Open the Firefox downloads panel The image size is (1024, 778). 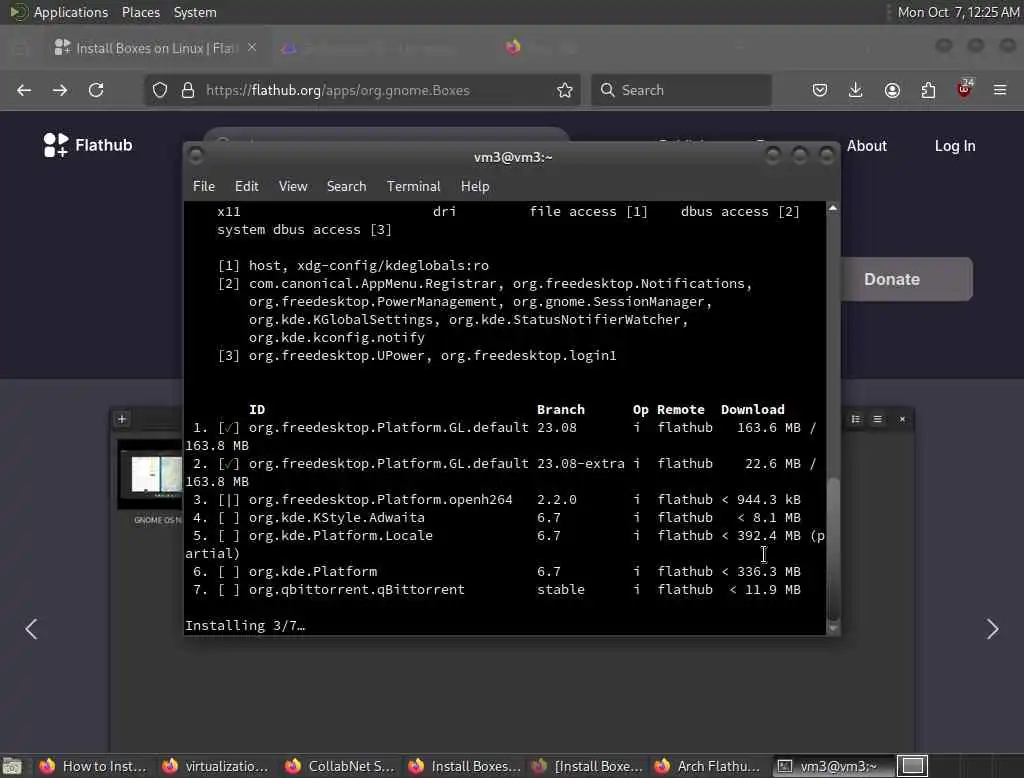tap(856, 90)
